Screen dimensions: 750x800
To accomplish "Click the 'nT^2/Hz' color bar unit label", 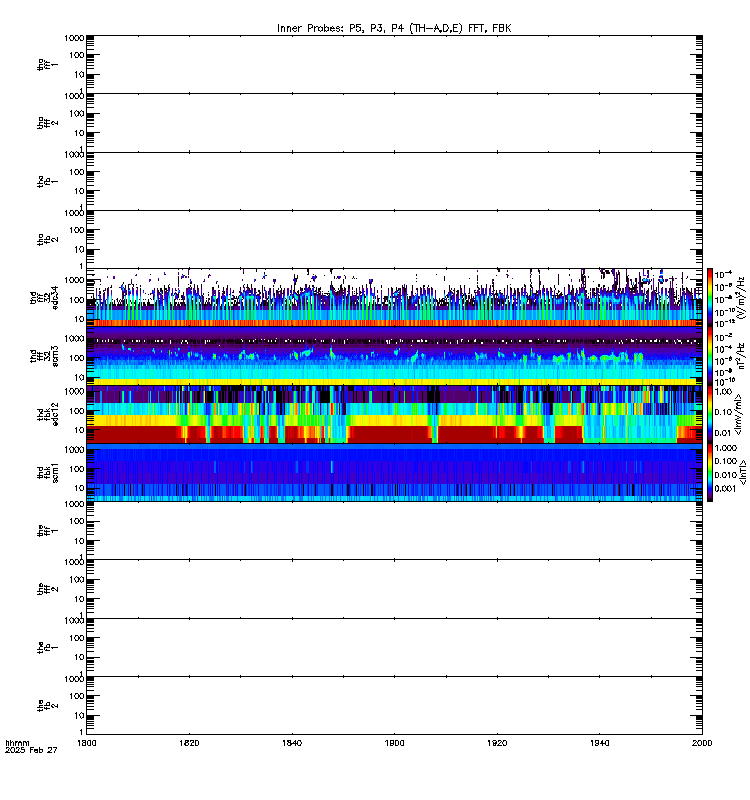I will click(x=741, y=356).
